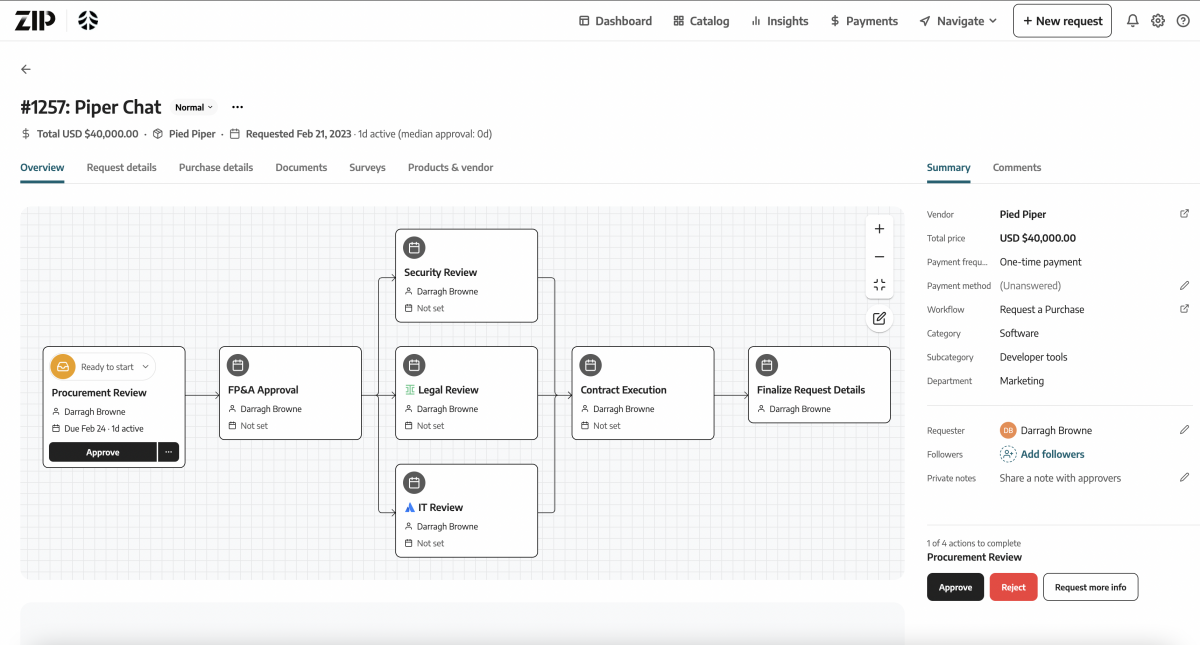
Task: Open the Documents tab
Action: coord(301,168)
